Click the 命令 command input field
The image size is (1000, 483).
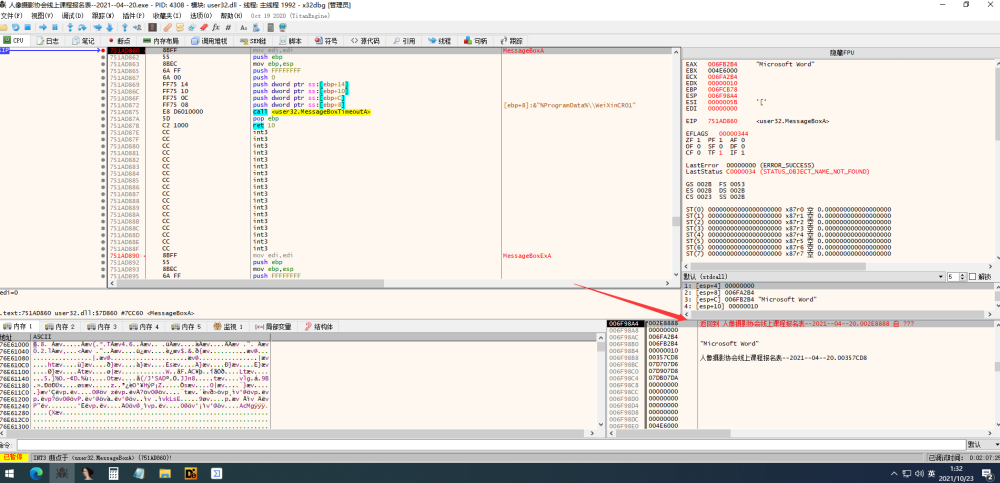tap(490, 444)
